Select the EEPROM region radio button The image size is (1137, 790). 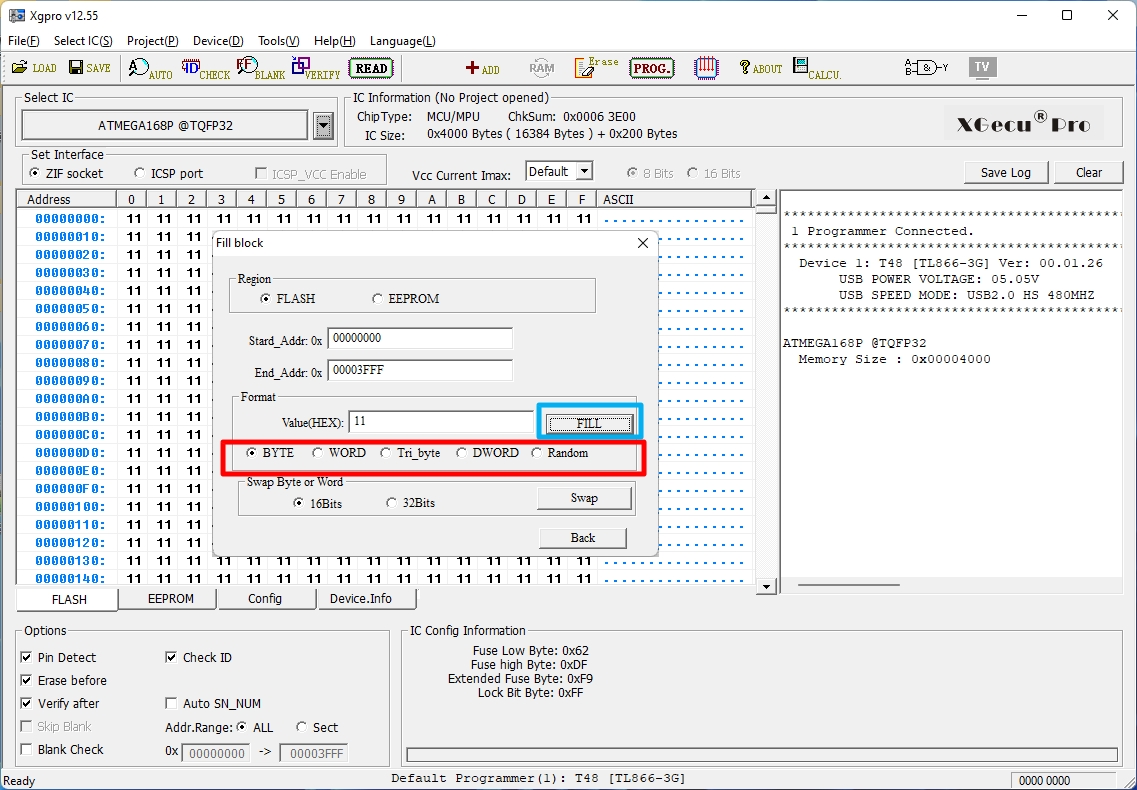point(378,299)
